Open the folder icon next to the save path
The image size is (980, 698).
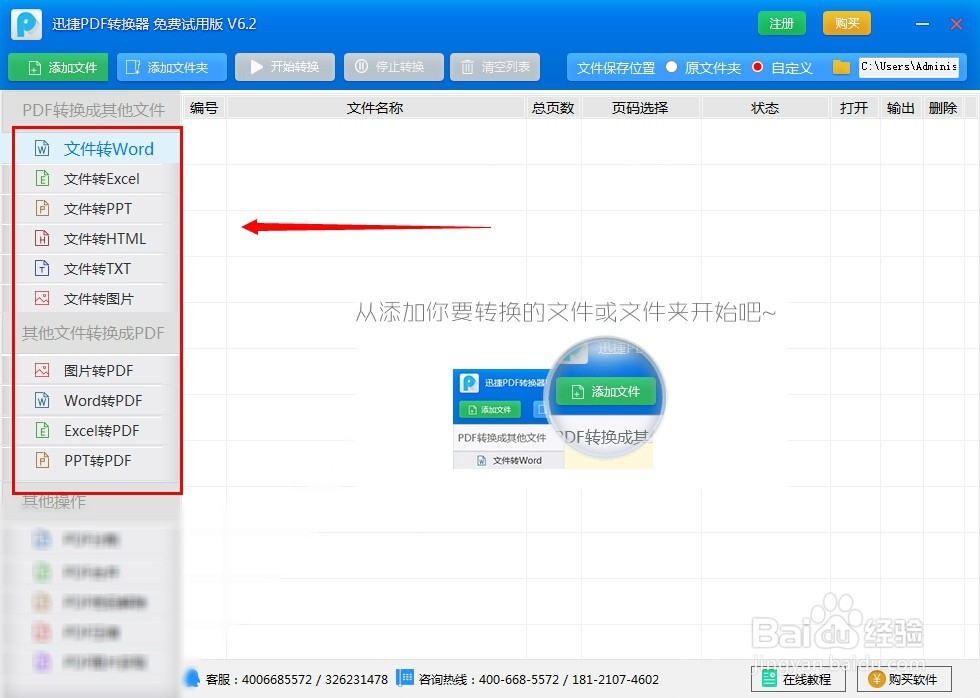coord(840,67)
